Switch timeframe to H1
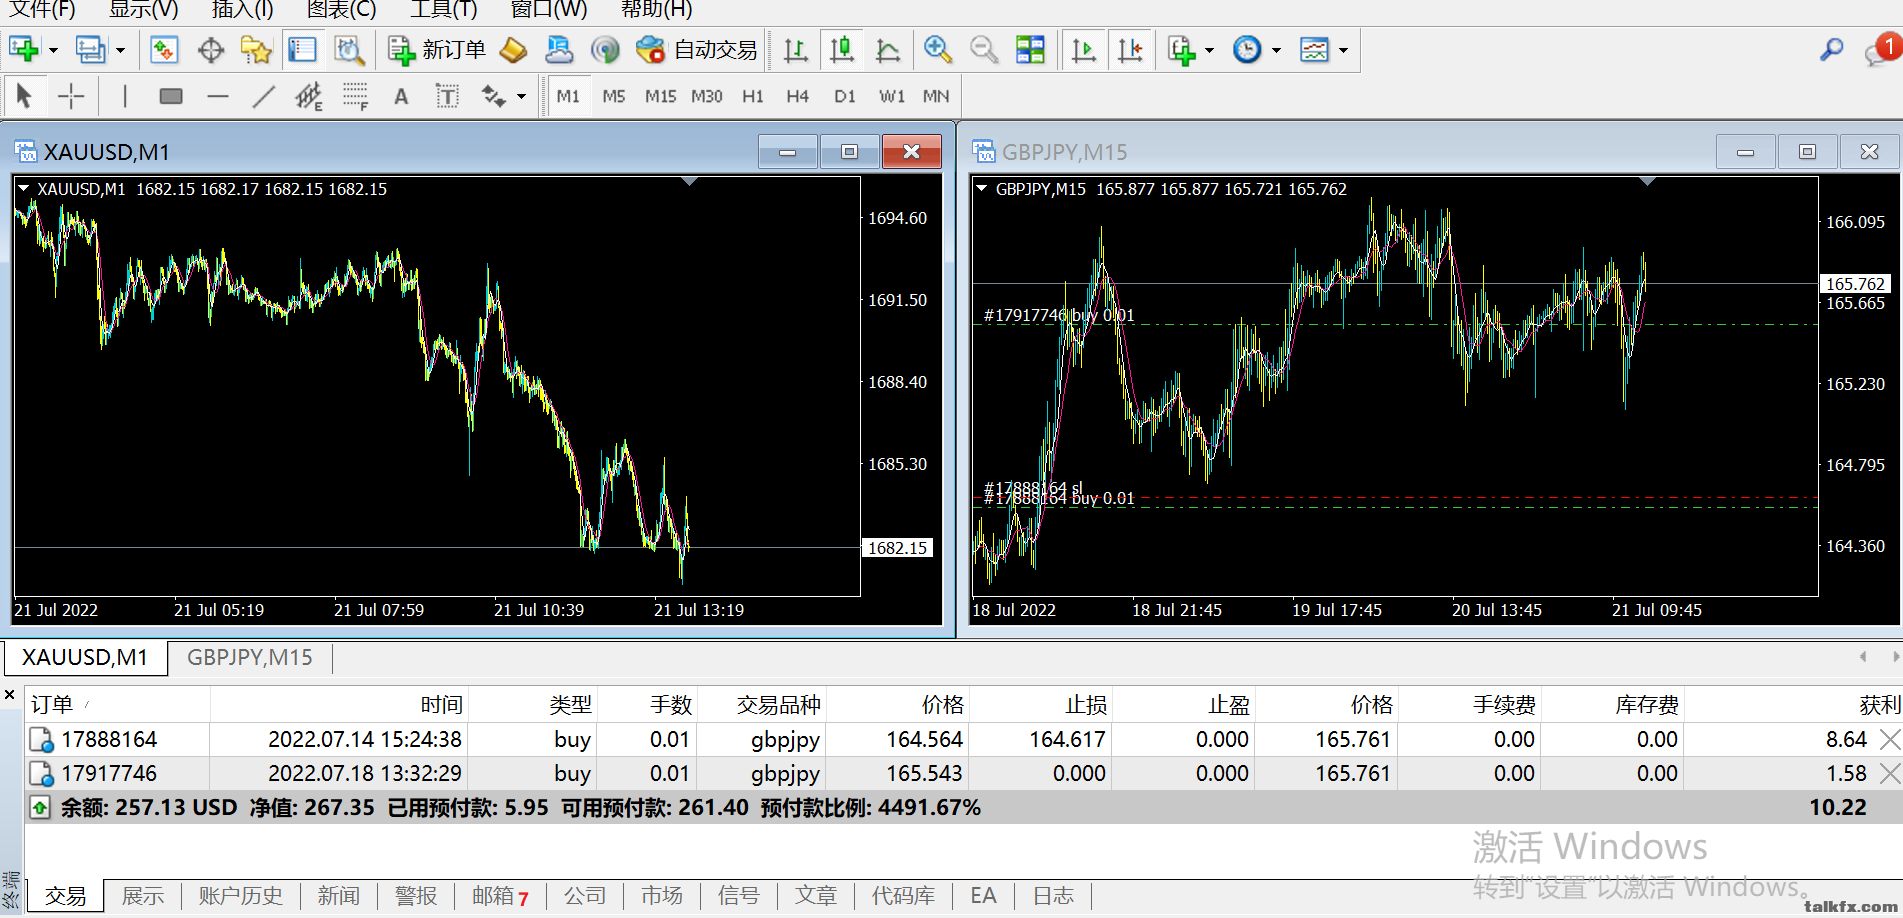This screenshot has width=1903, height=918. 753,96
